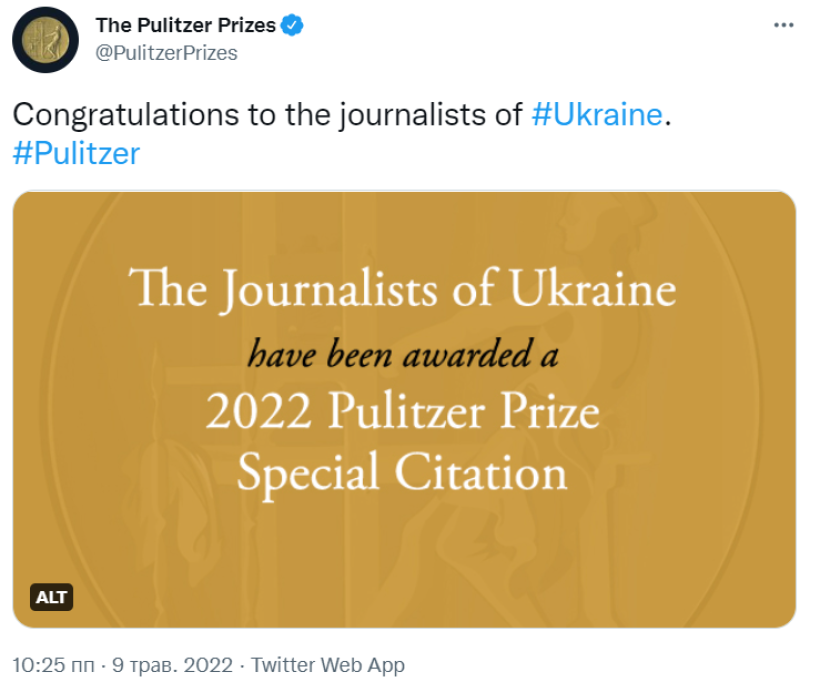Image resolution: width=820 pixels, height=682 pixels.
Task: Click the 'have been awarded a' italic text
Action: (x=403, y=354)
